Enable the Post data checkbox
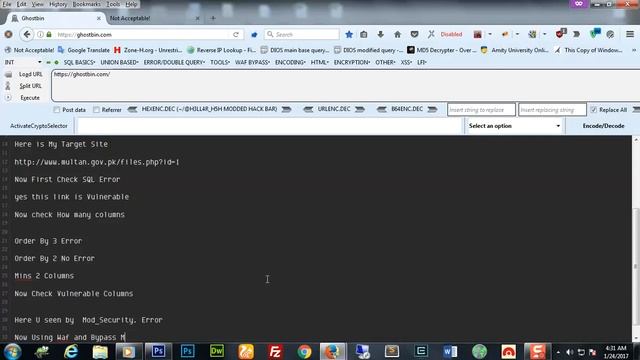The image size is (640, 360). [x=57, y=110]
